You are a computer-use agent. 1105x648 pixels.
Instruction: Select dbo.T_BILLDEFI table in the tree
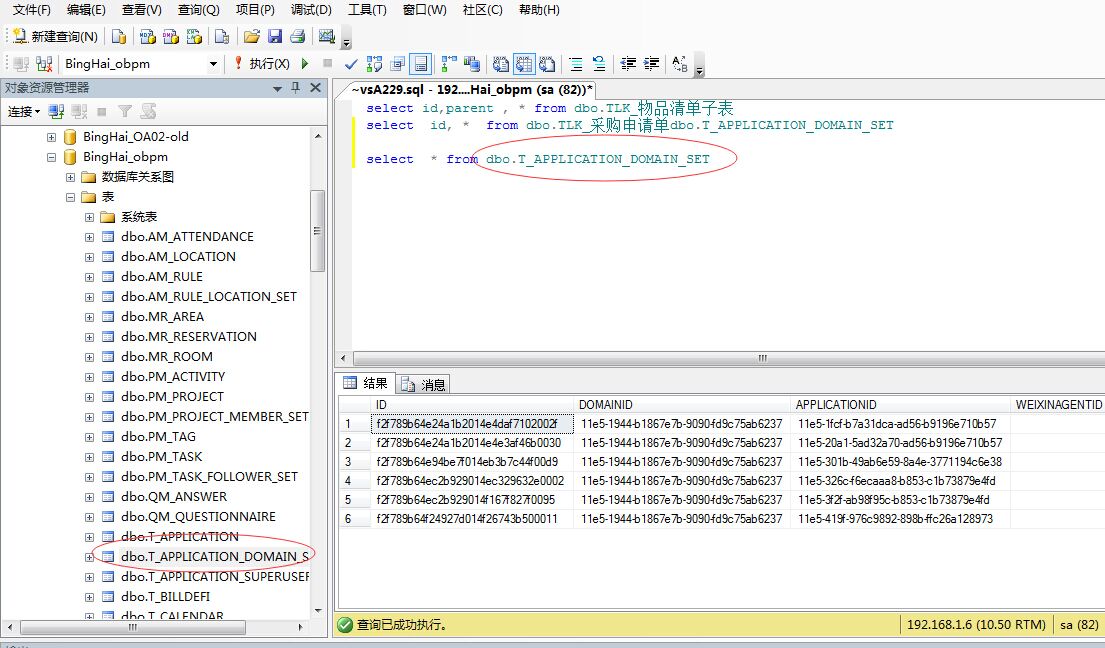pyautogui.click(x=165, y=597)
